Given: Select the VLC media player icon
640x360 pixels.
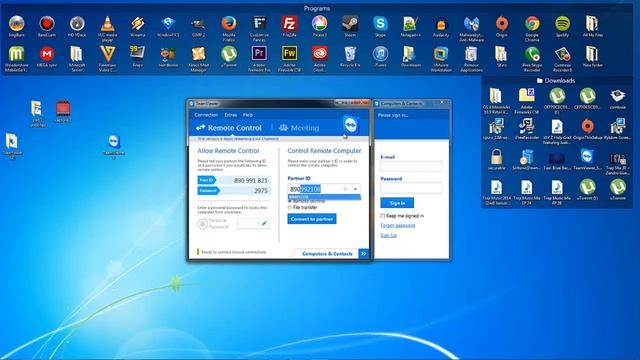Looking at the screenshot, I should [x=107, y=29].
